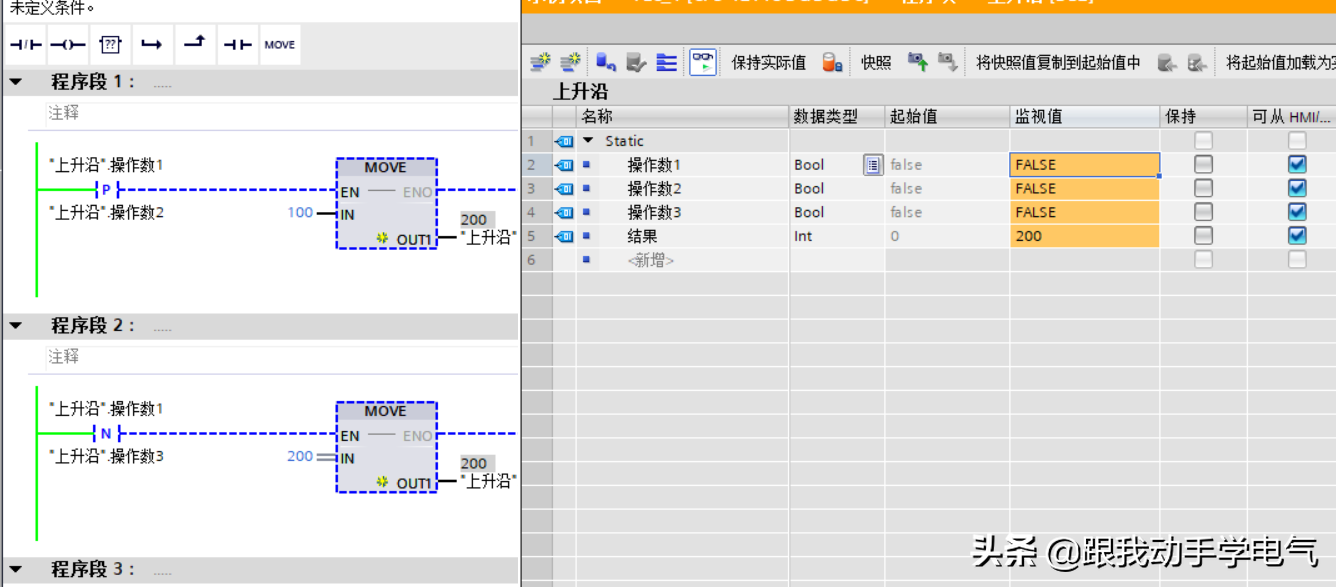The image size is (1336, 587).
Task: Click the expanded mode list icon
Action: point(667,62)
